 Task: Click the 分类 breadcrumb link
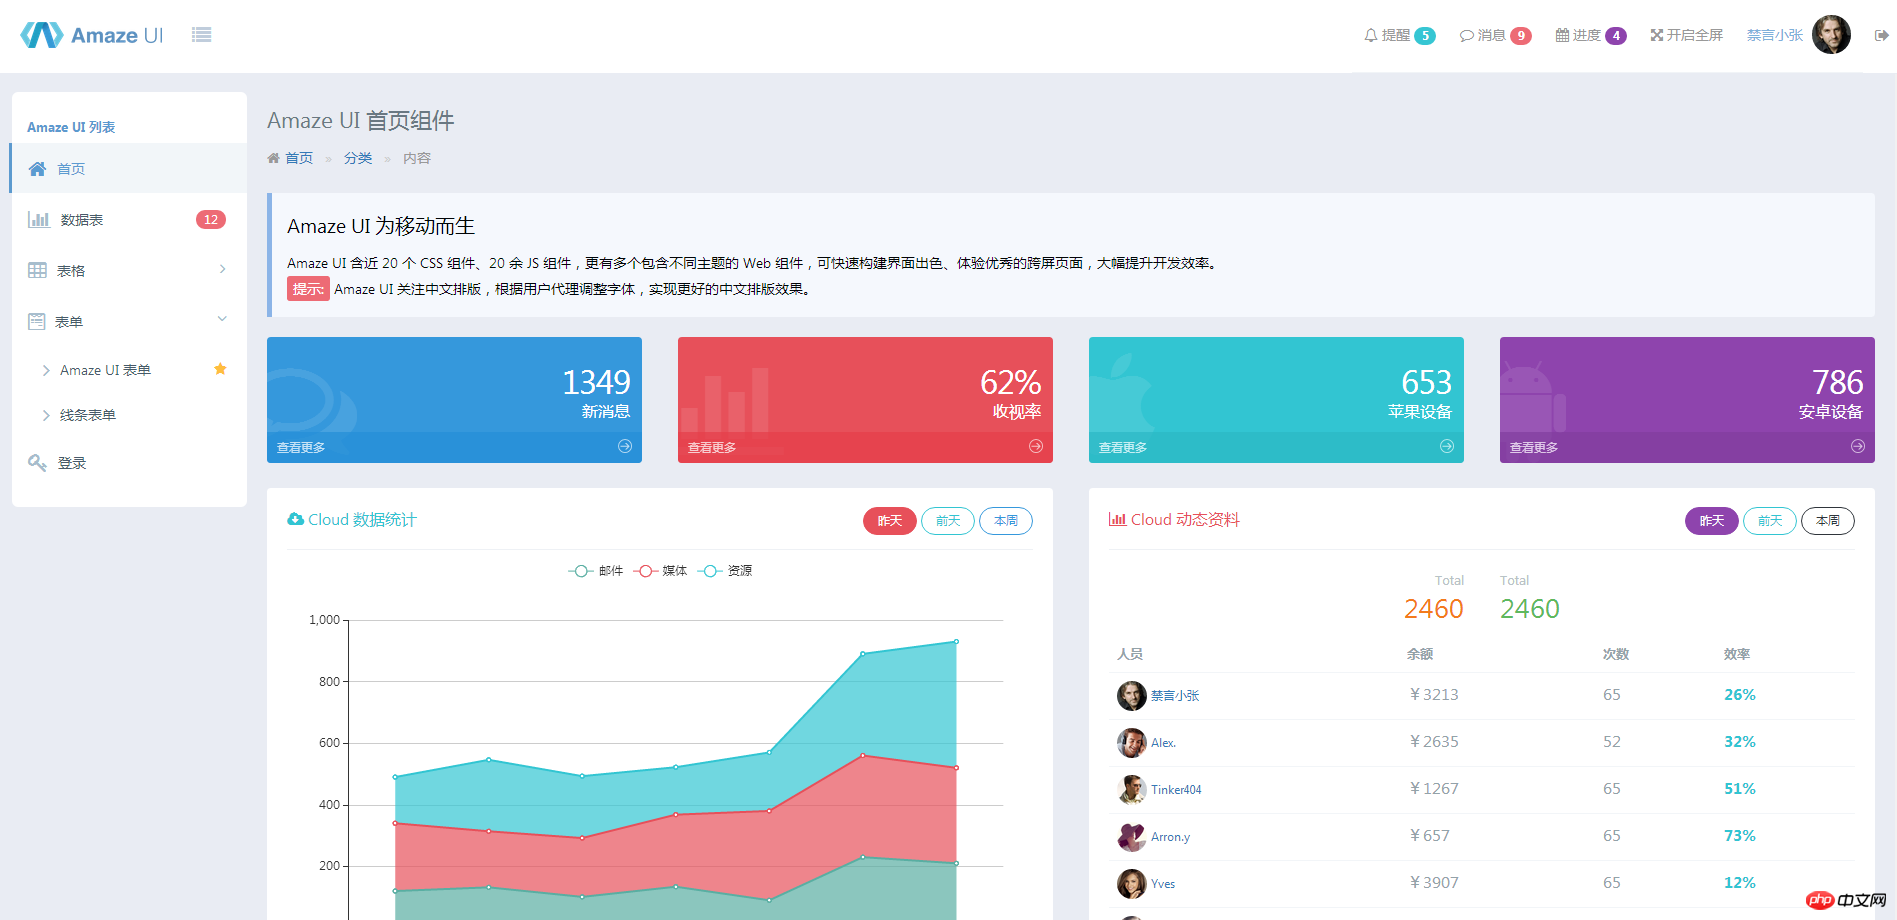coord(357,158)
